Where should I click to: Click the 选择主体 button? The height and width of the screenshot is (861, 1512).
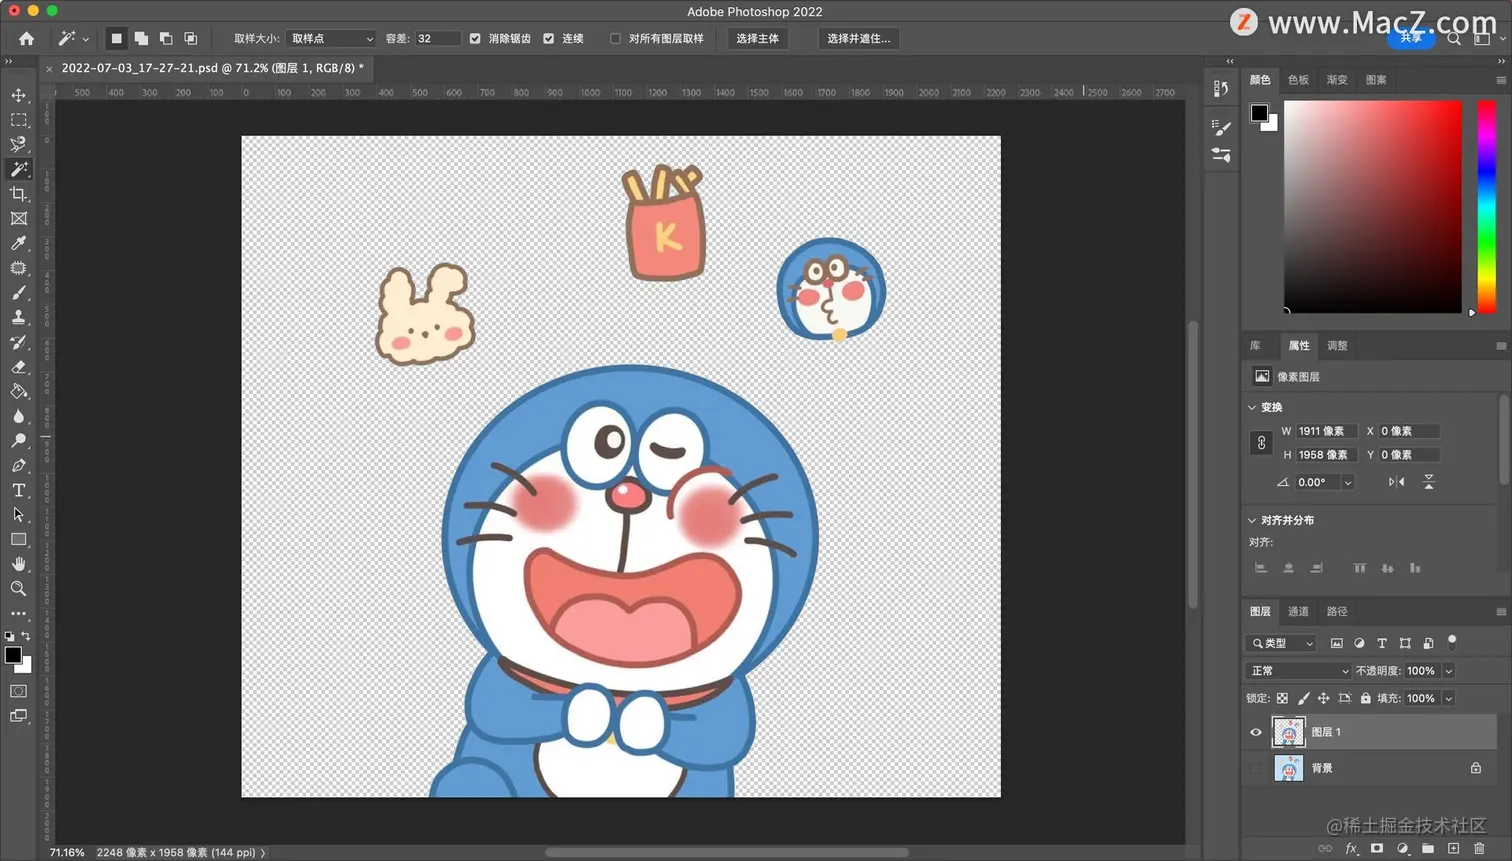click(757, 39)
